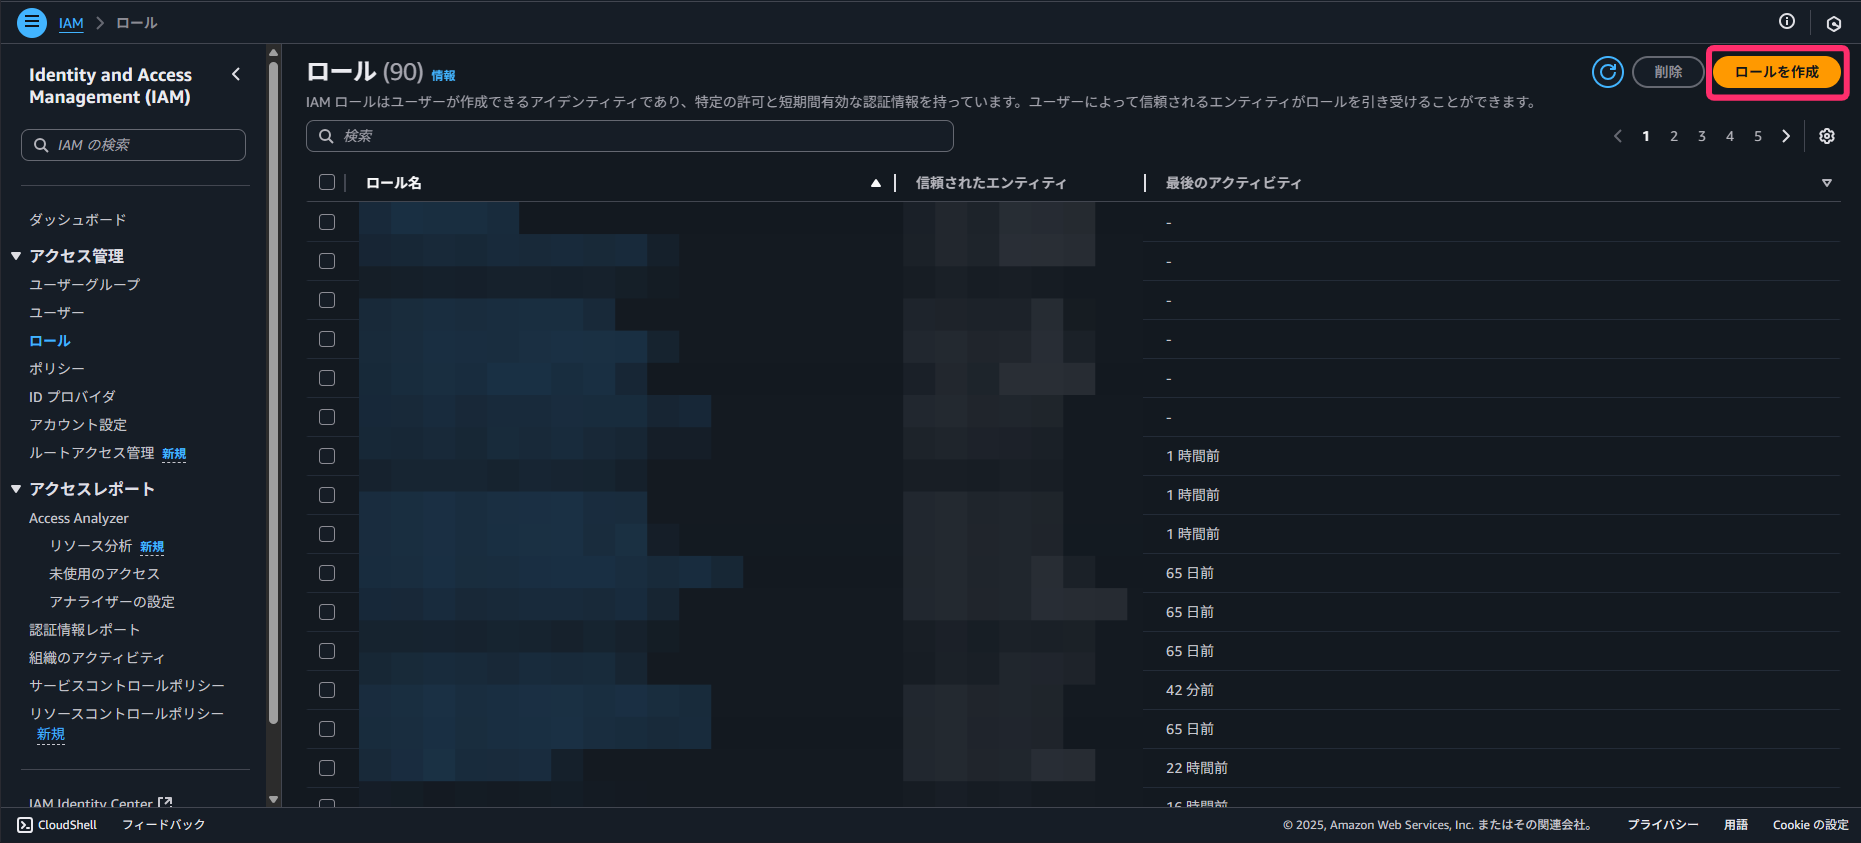Open 認証情報レポート in the sidebar

coord(85,630)
